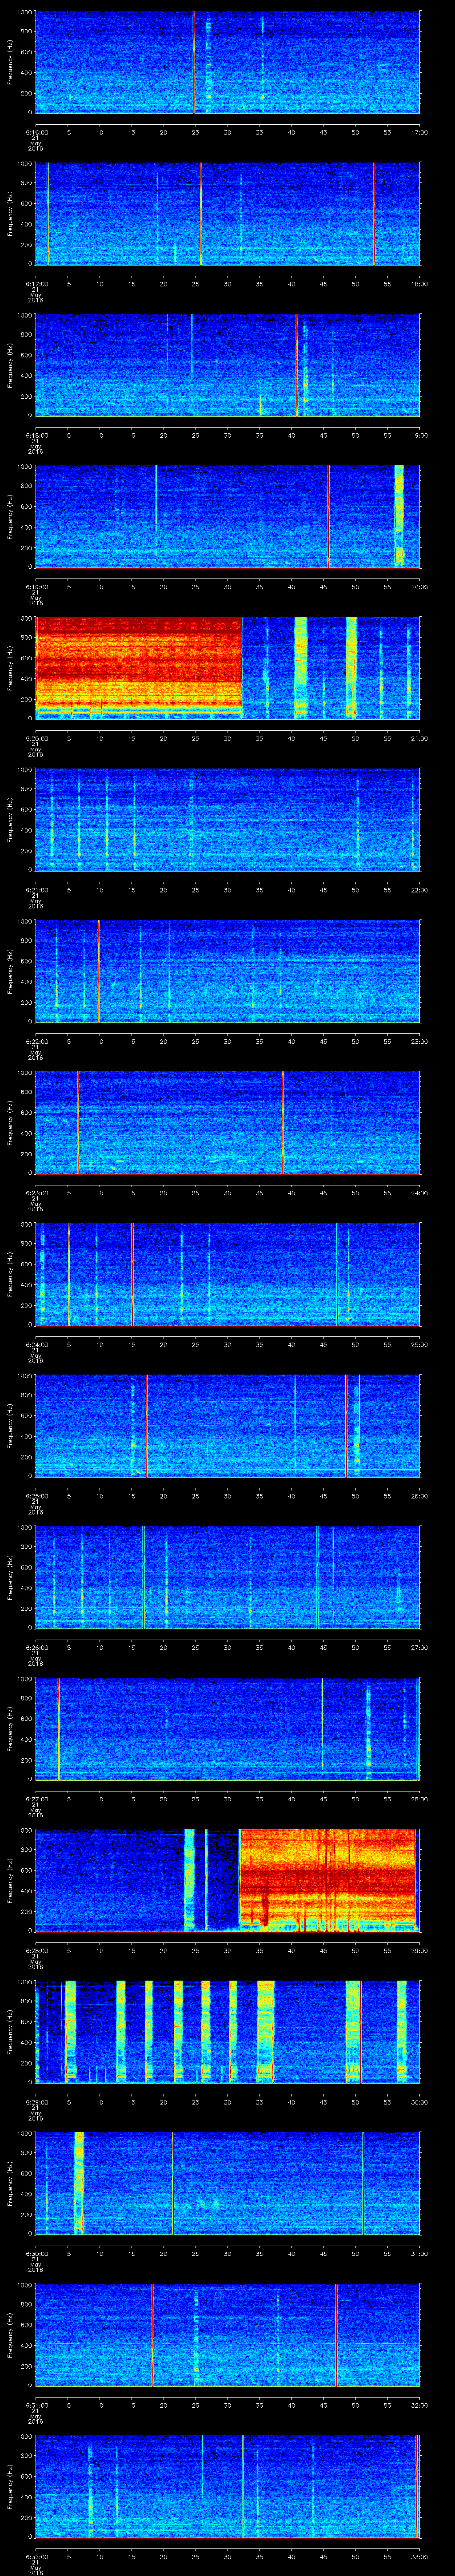Viewport: 455px width, 2576px height.
Task: Click the 6:23:00 start time label
Action: tap(36, 1193)
